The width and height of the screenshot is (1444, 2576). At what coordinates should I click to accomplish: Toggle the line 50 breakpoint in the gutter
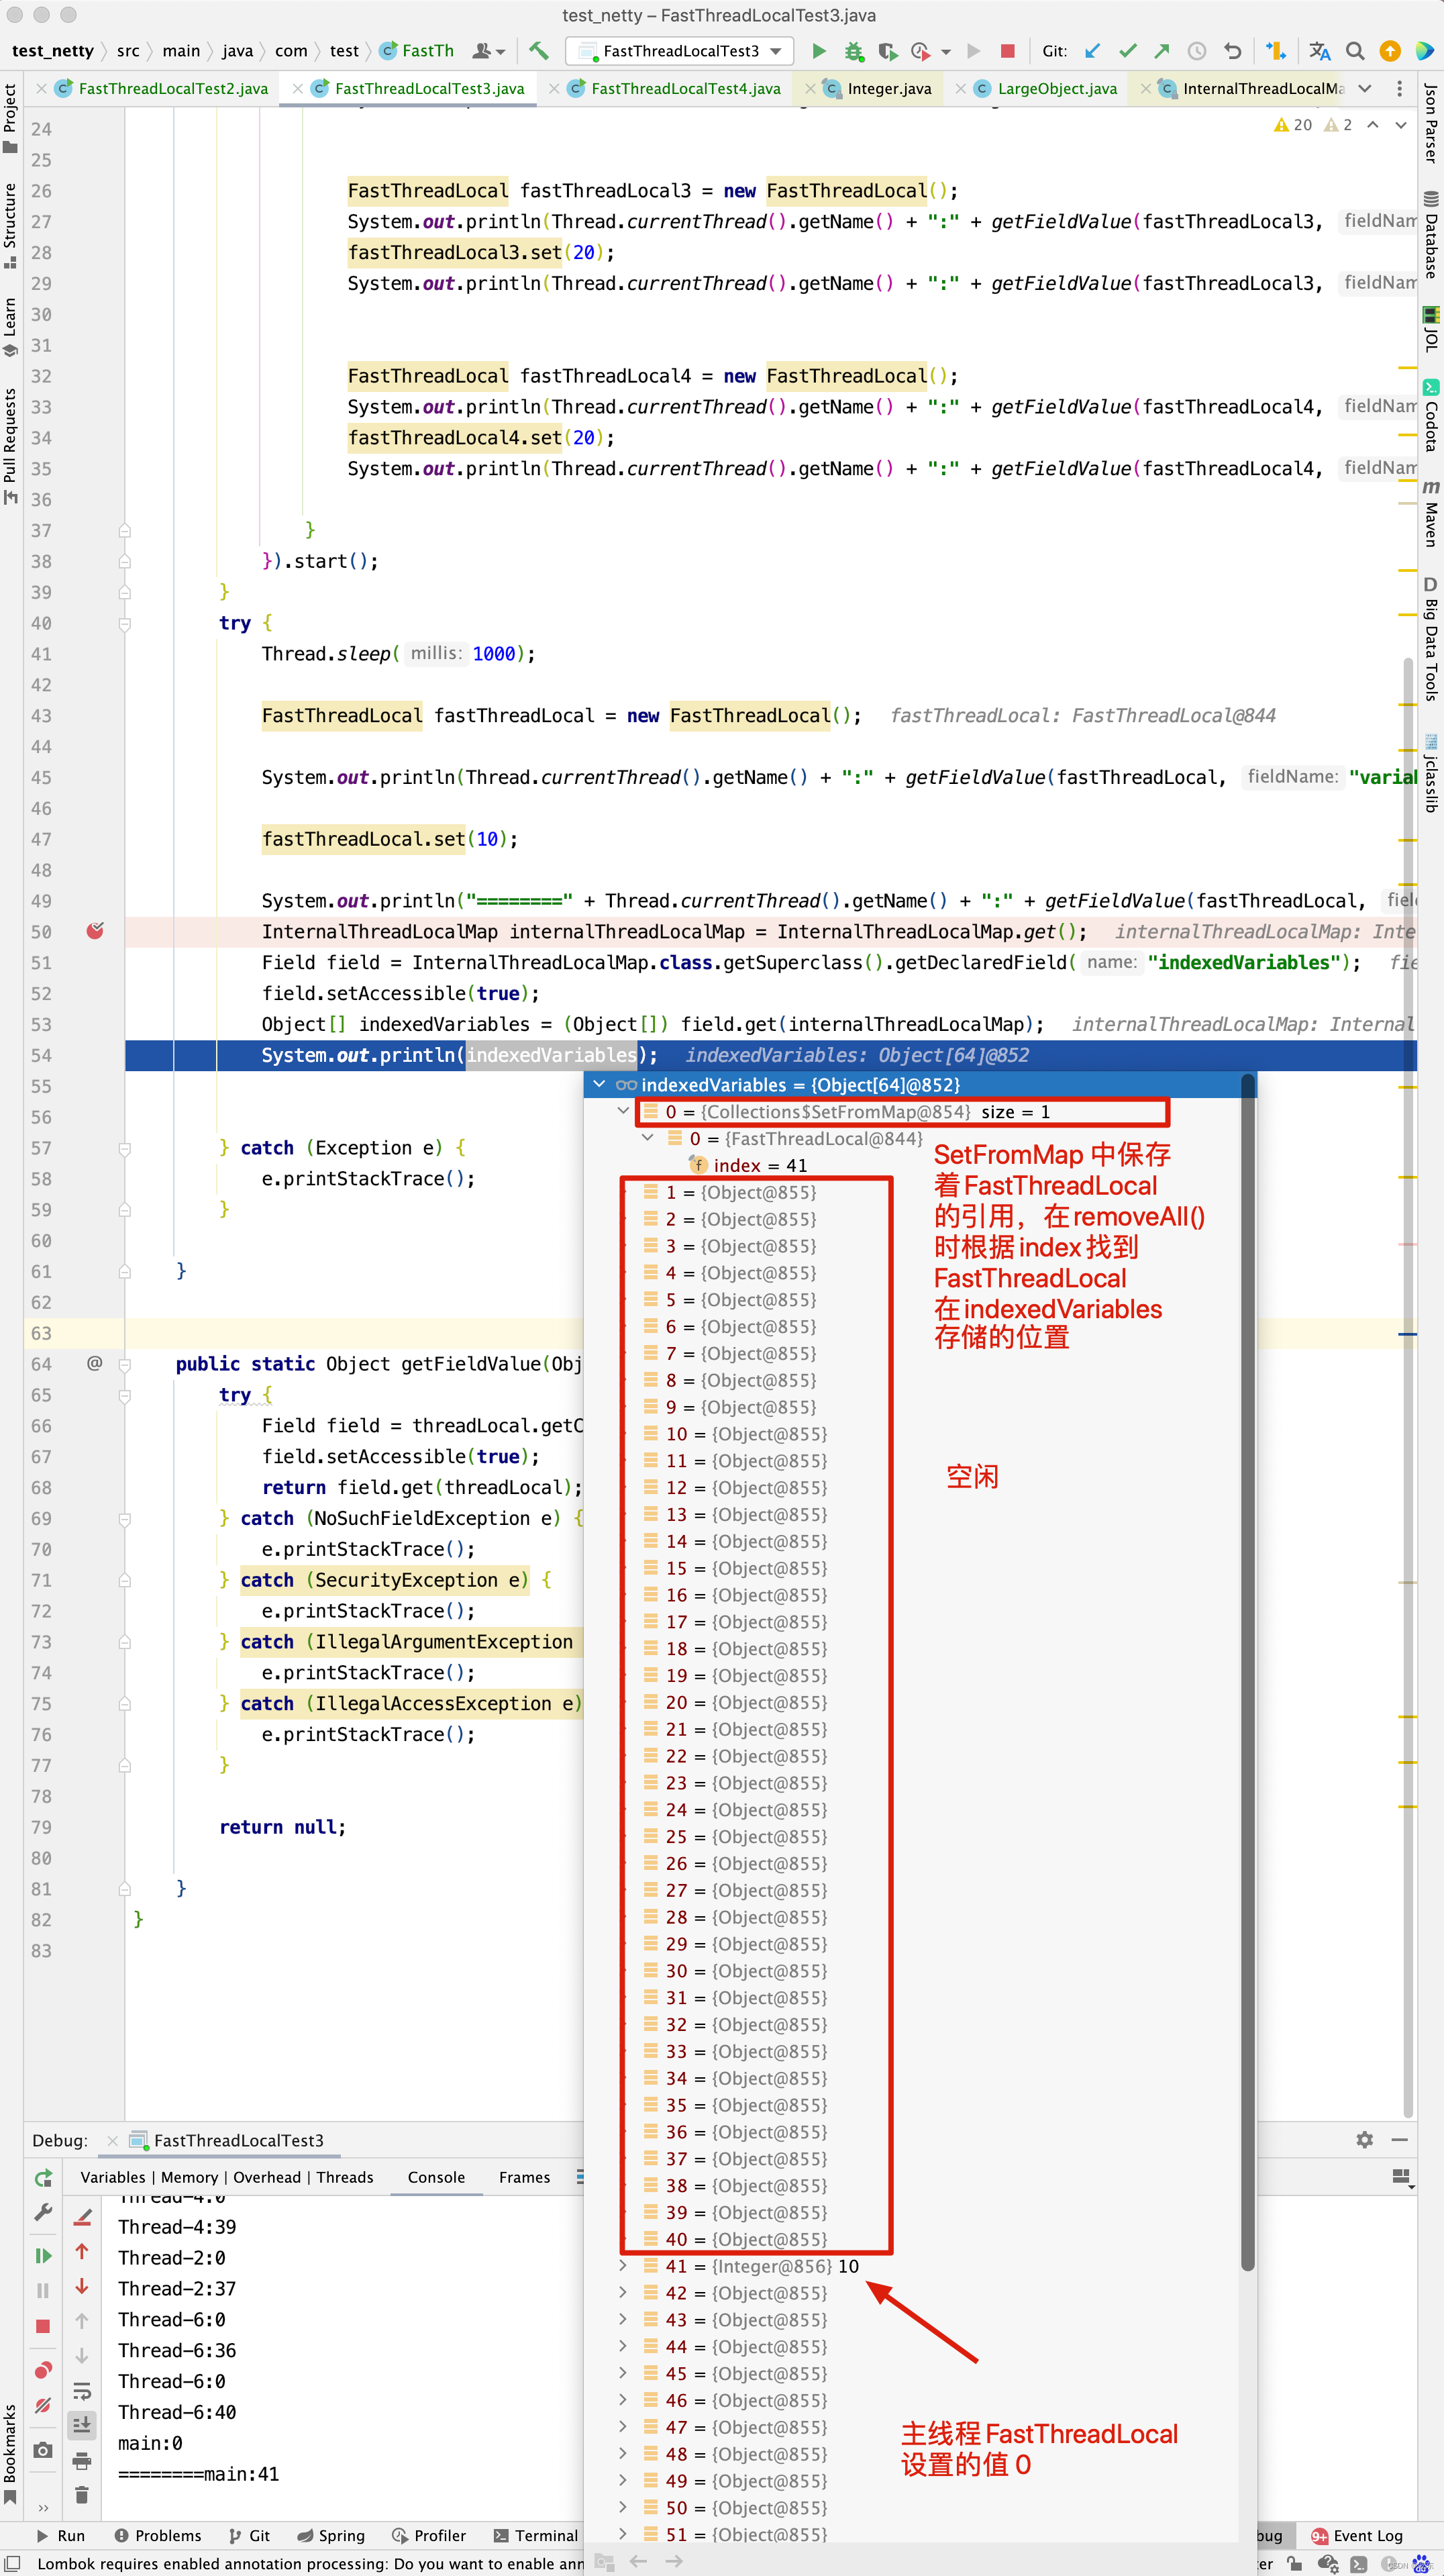[x=95, y=931]
